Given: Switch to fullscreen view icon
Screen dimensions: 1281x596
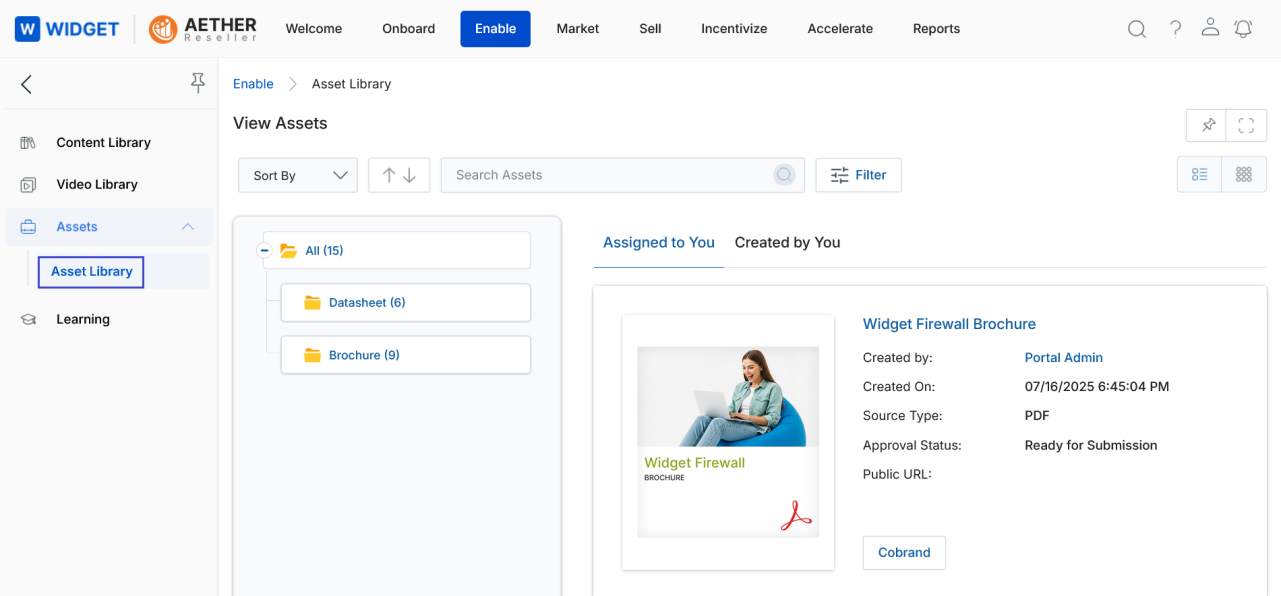Looking at the screenshot, I should (1246, 125).
